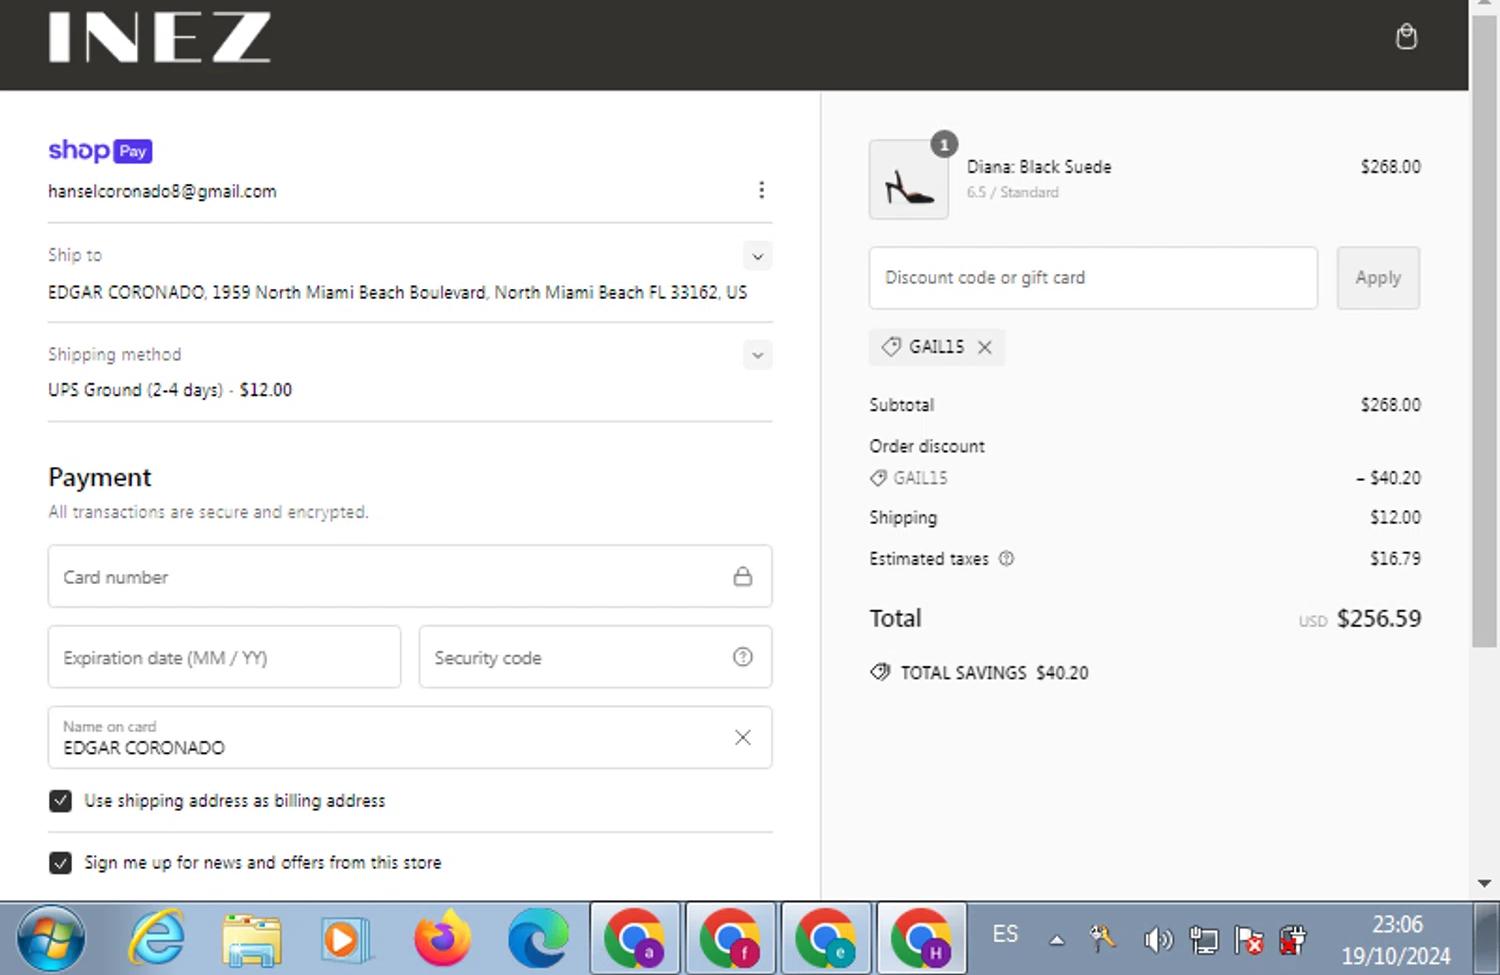The image size is (1500, 975).
Task: Click the Diana Black Suede product thumbnail
Action: [908, 180]
